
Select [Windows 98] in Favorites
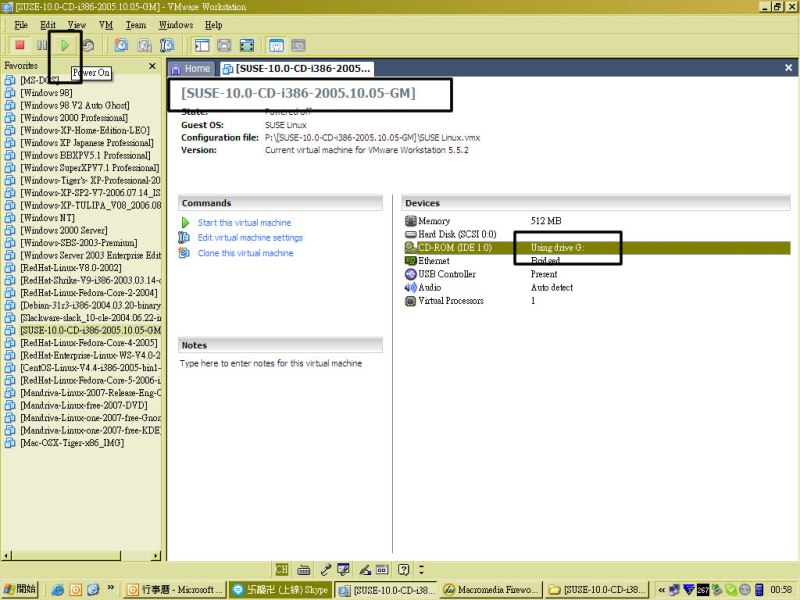[46, 93]
